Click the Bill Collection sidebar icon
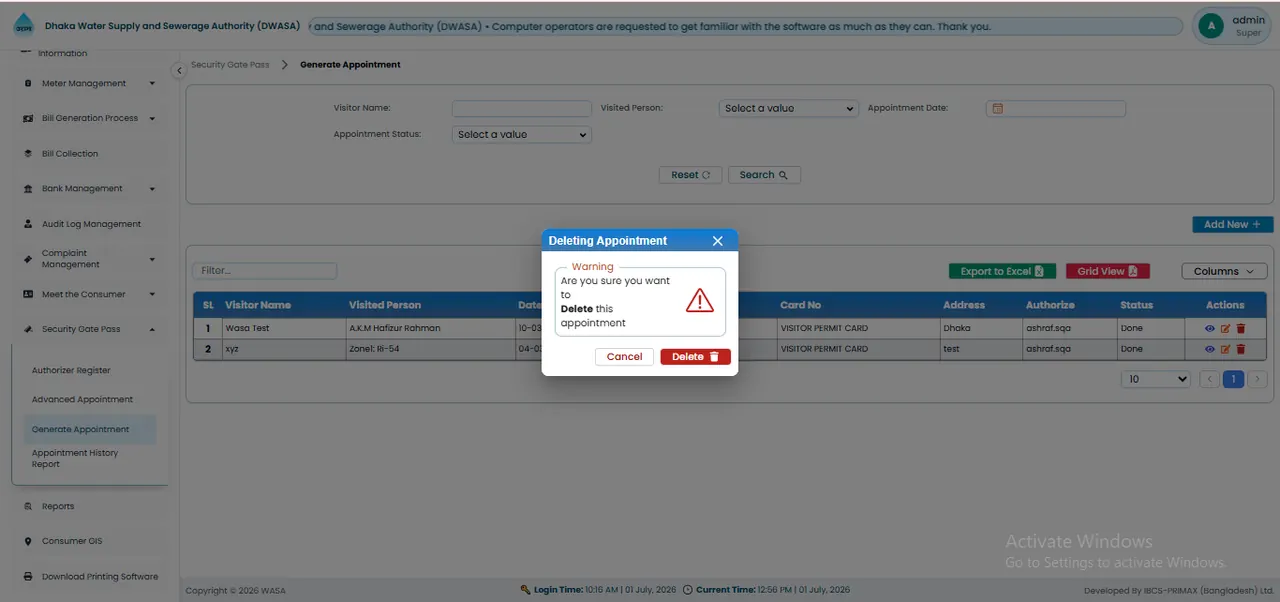This screenshot has height=602, width=1280. click(x=28, y=154)
